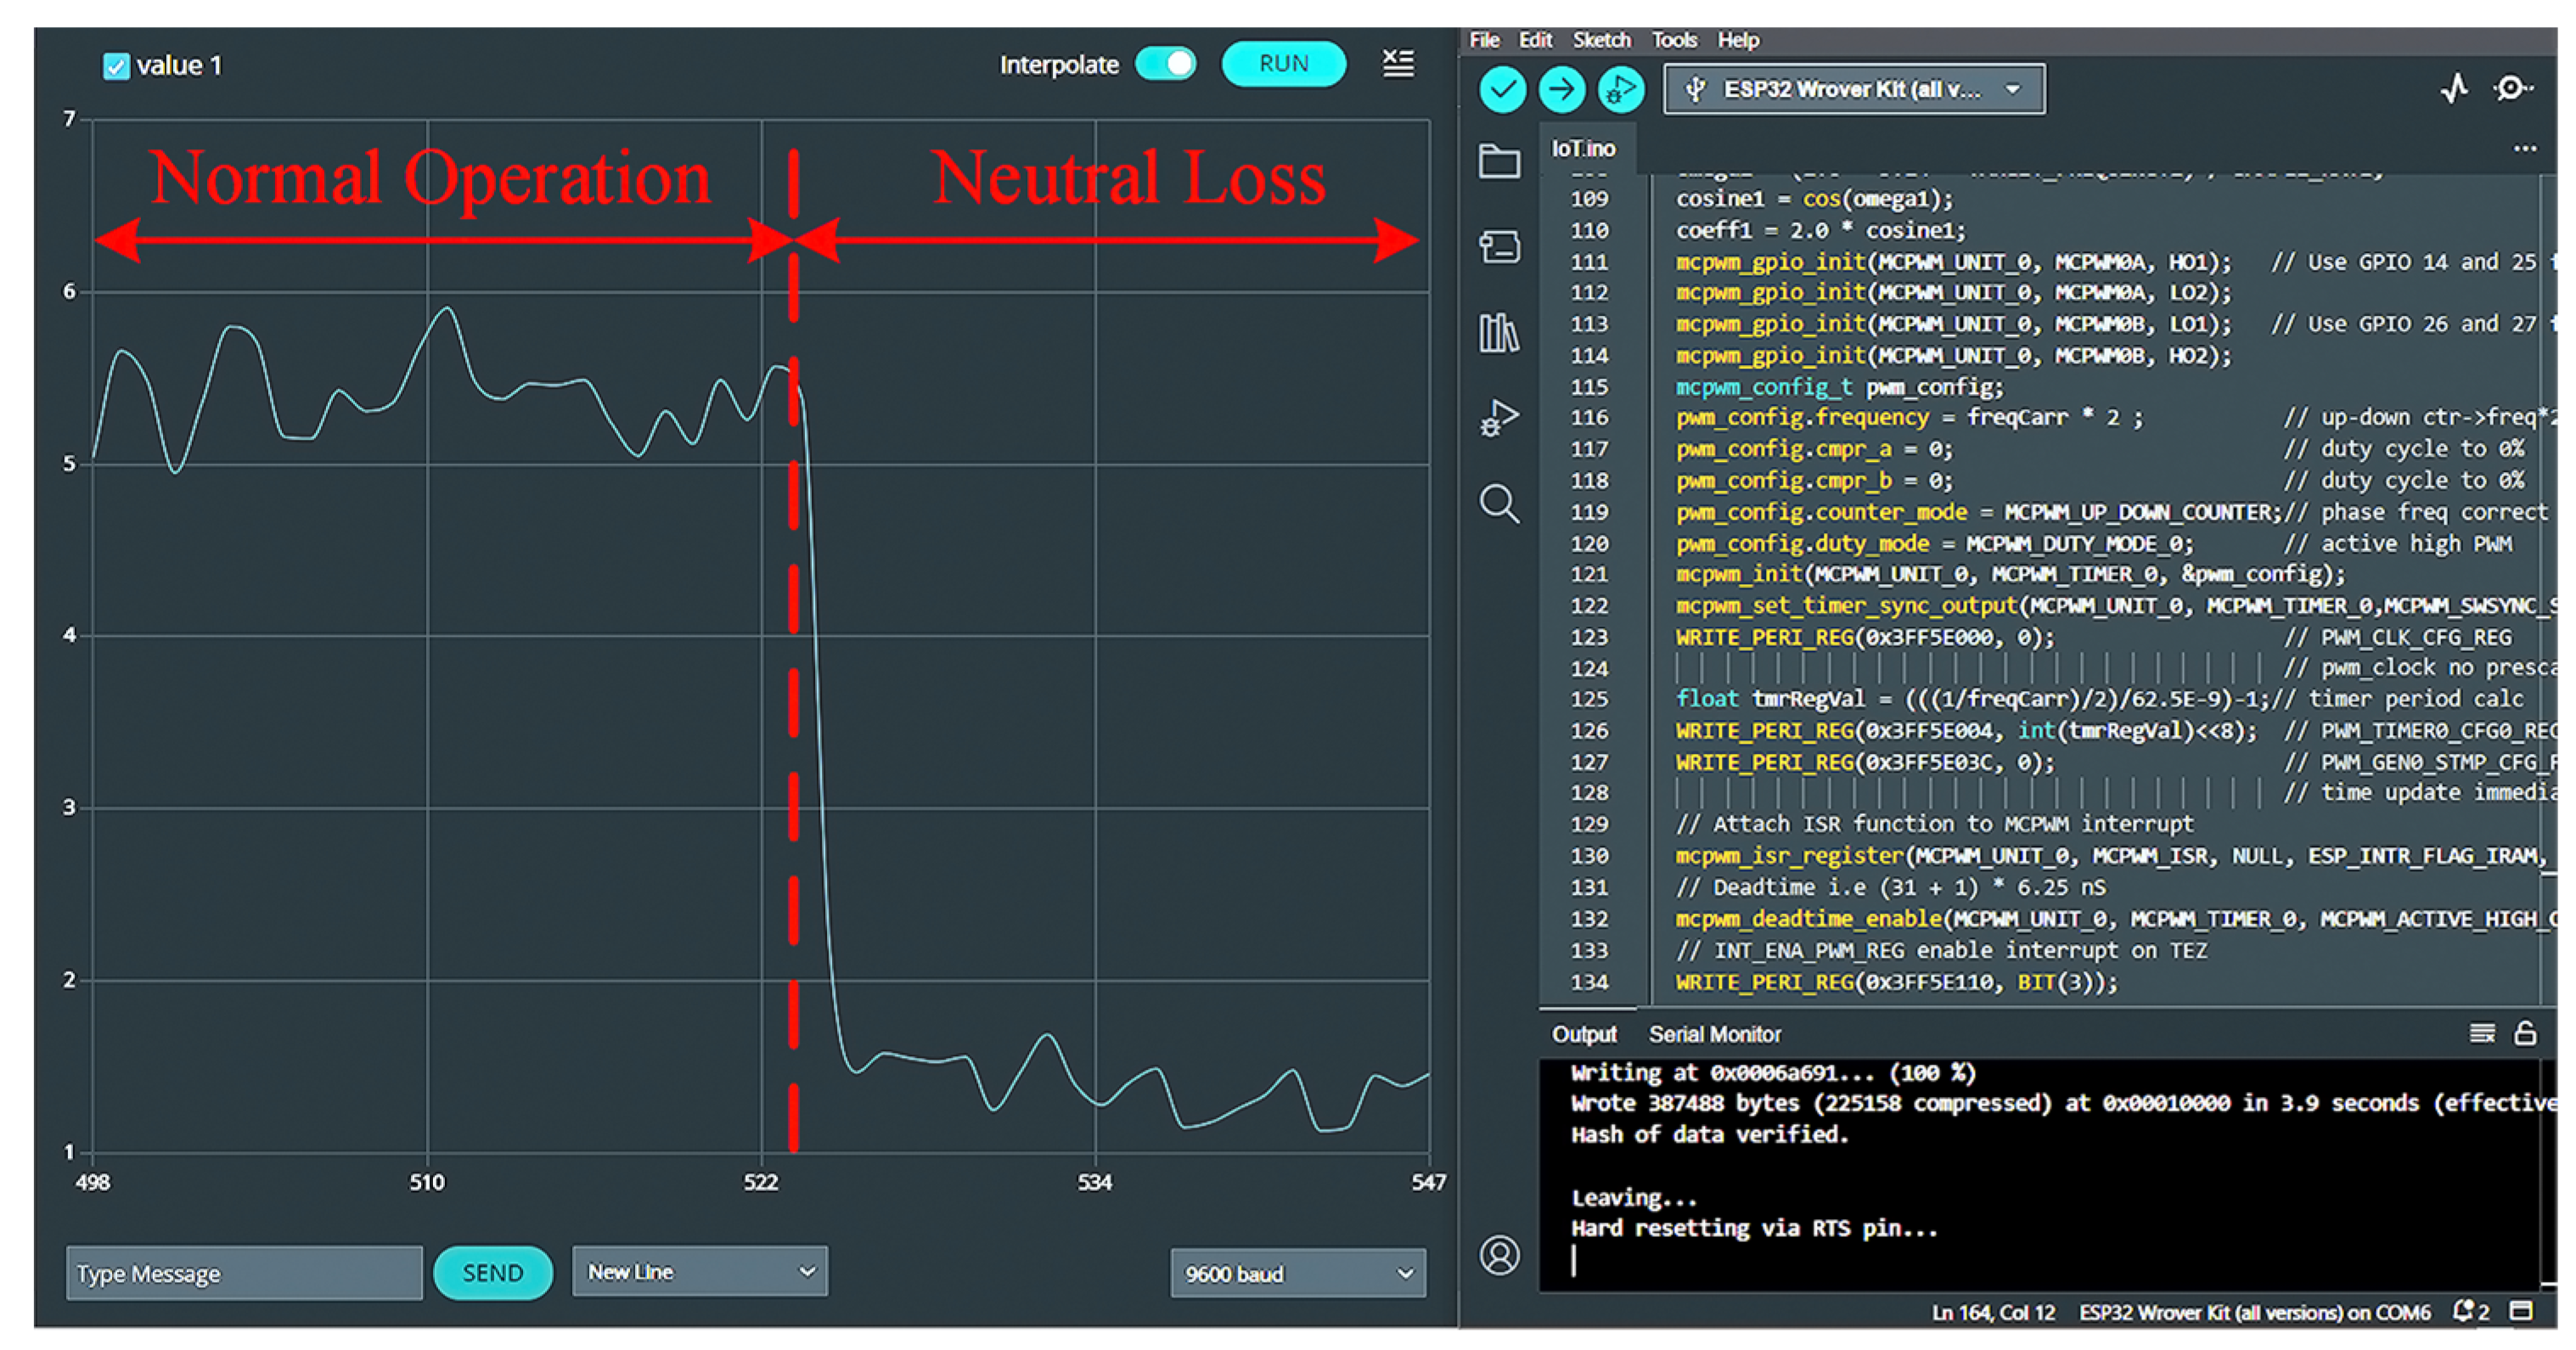Uncheck the value 1 checkbox

pos(116,67)
